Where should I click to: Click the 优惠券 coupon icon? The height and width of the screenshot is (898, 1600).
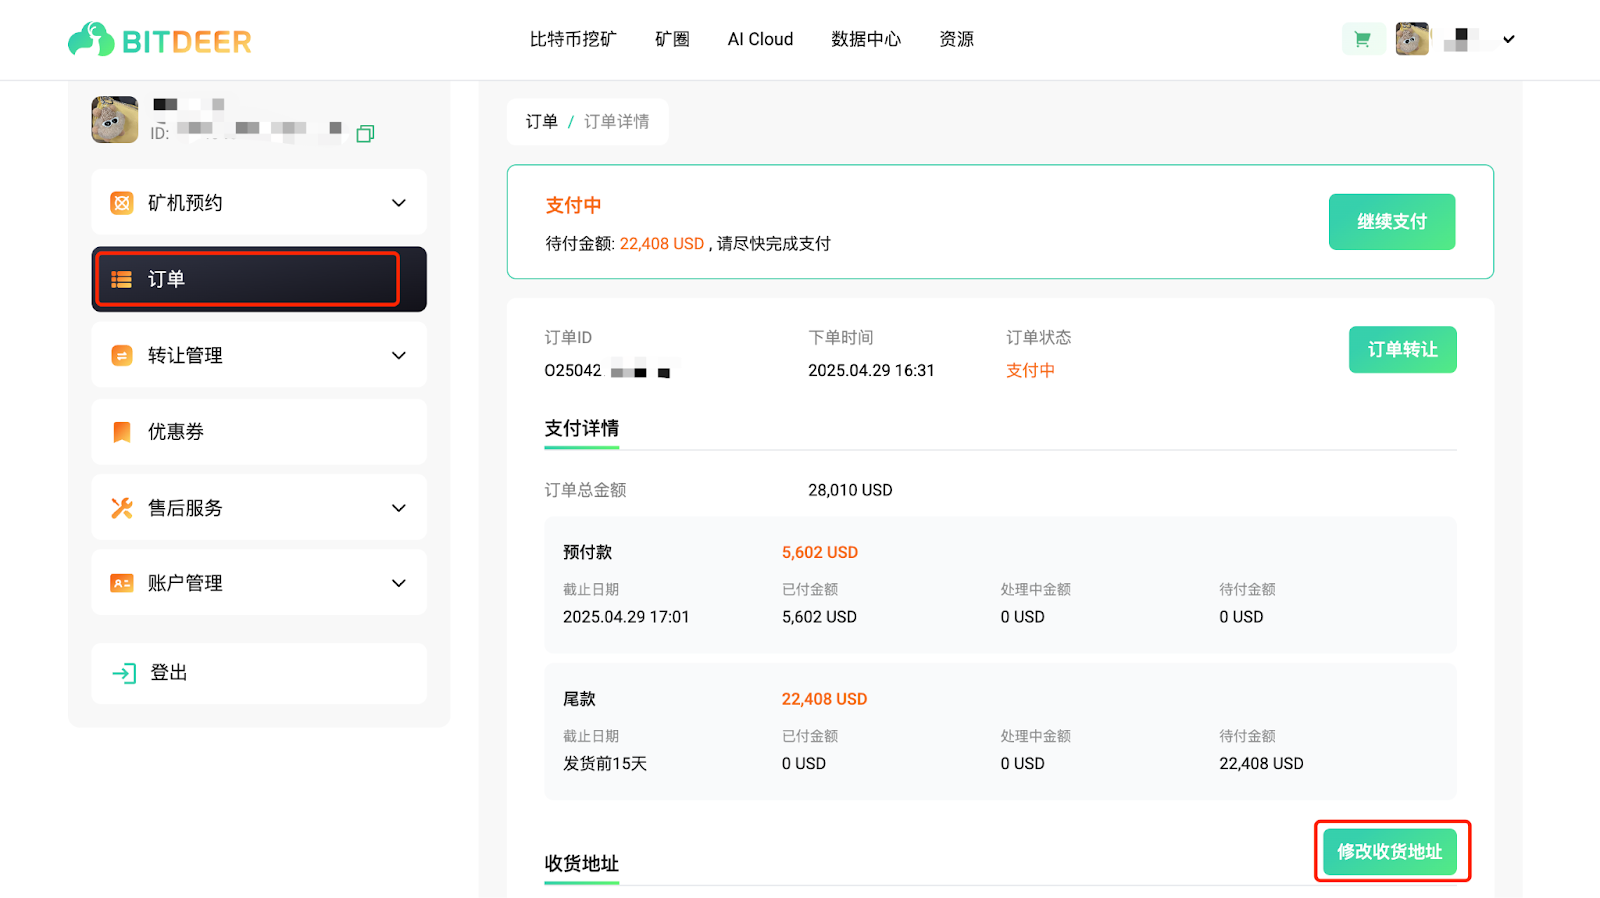122,432
